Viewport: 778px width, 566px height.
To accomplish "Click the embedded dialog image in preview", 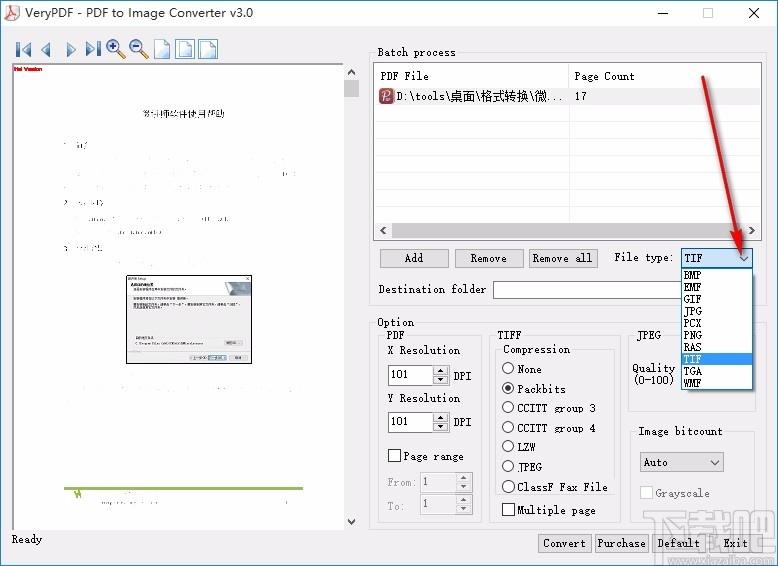I will coord(189,319).
